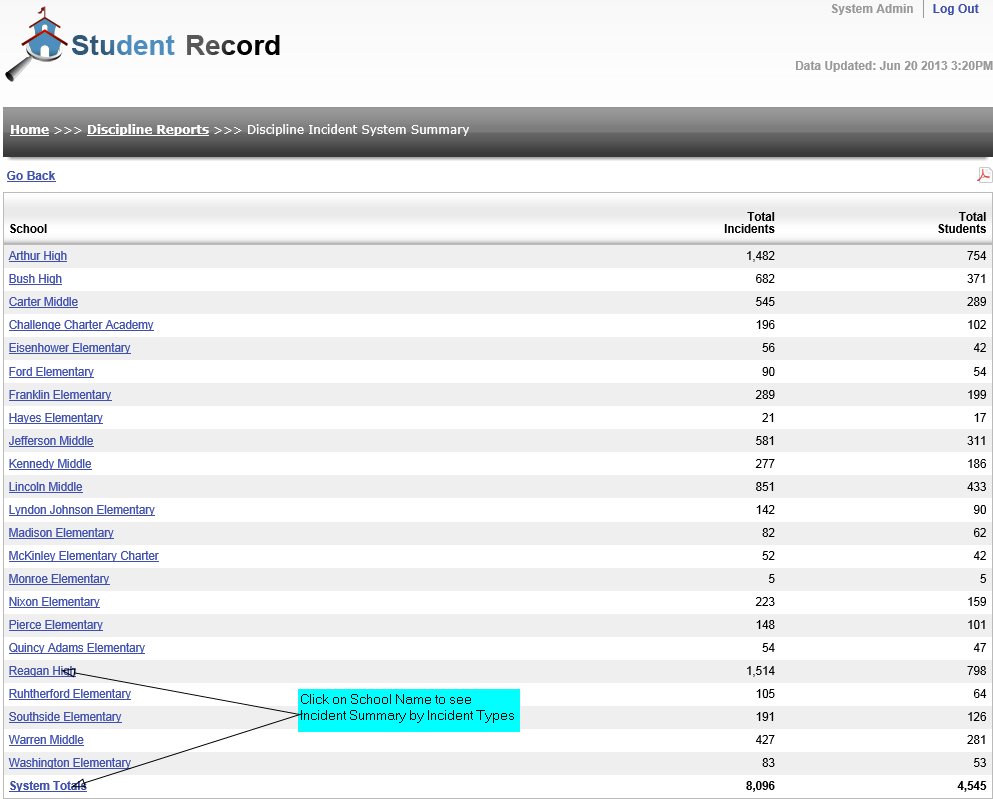Click the Discipline Incident System Summary title
The image size is (993, 799).
358,129
